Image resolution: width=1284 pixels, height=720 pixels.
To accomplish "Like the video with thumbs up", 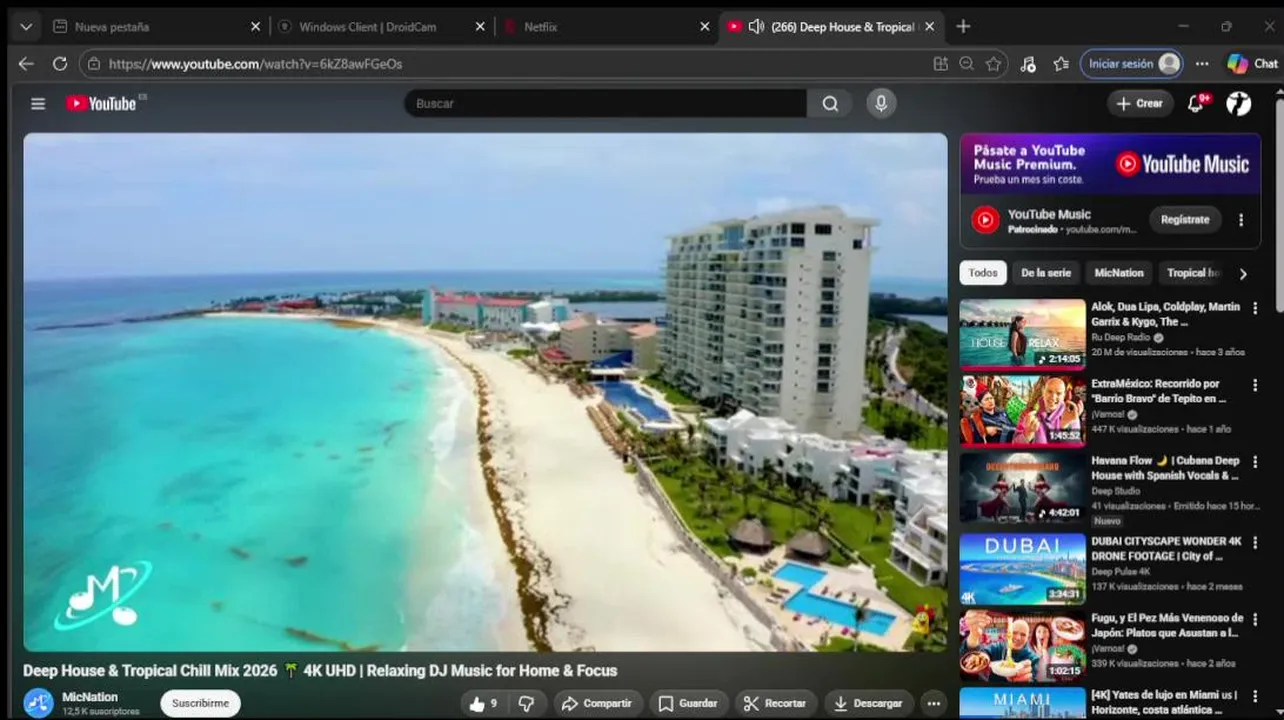I will (x=483, y=703).
